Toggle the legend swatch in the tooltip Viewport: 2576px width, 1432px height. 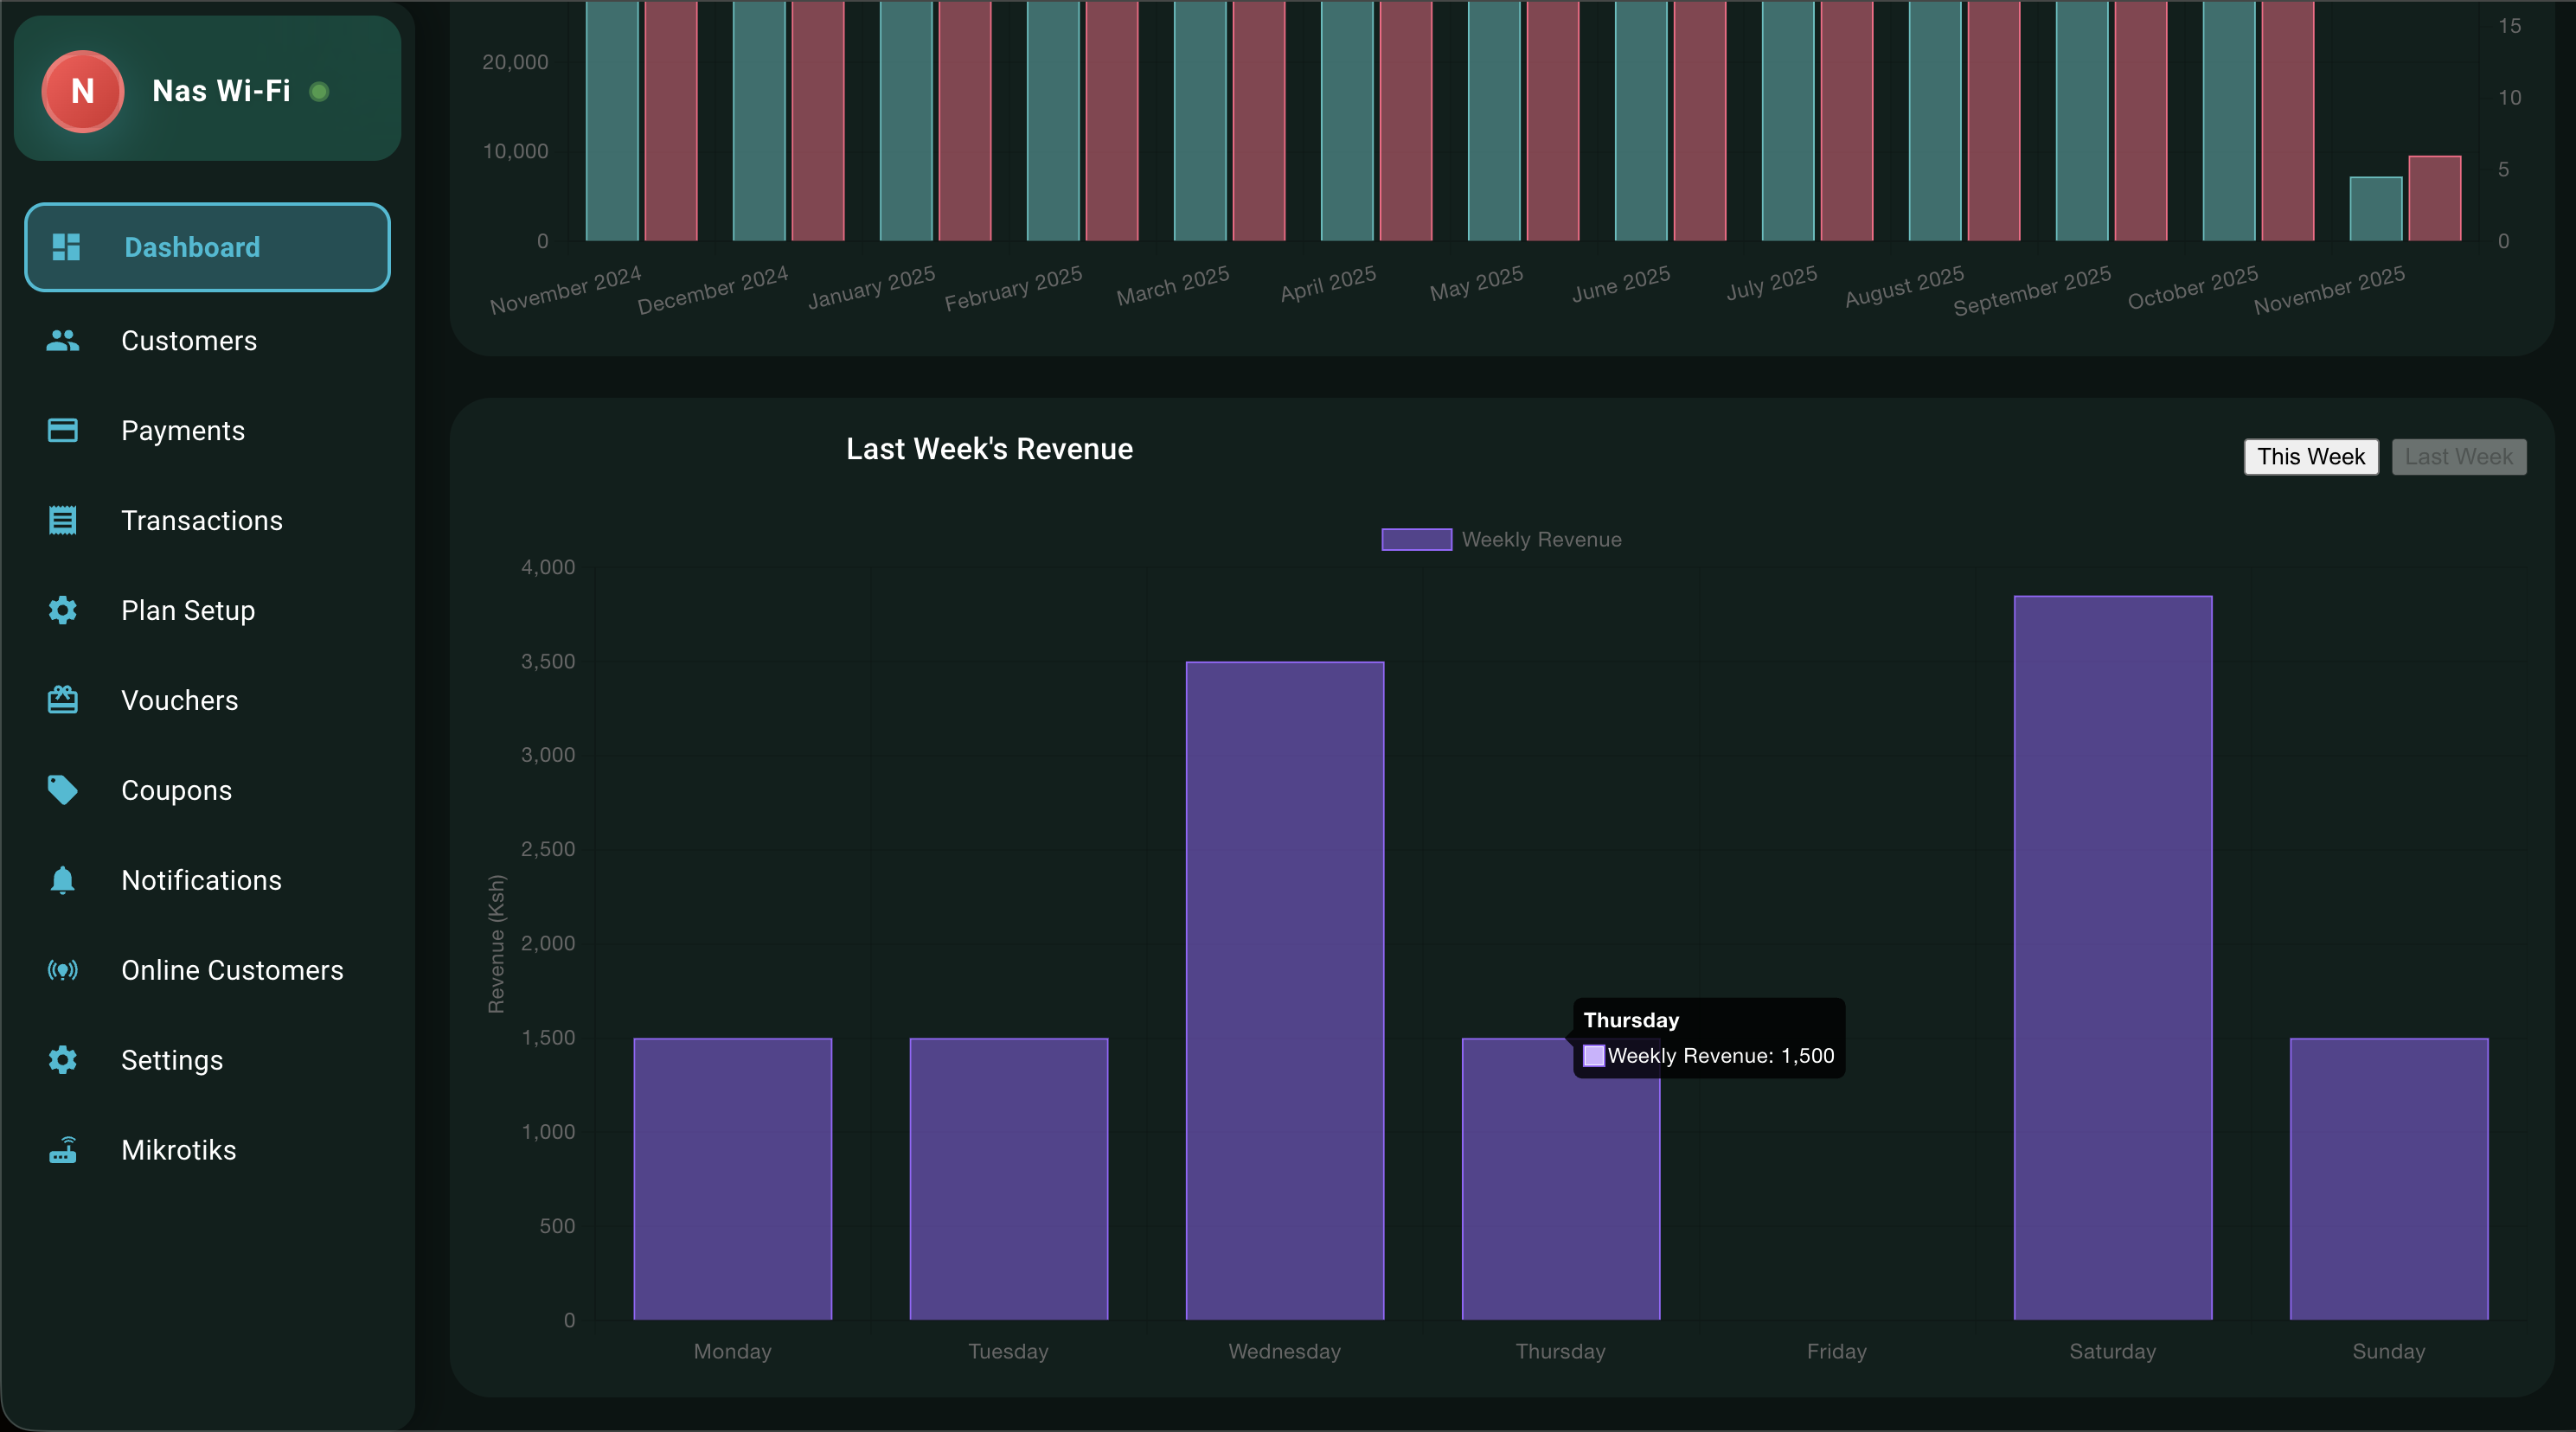coord(1595,1056)
